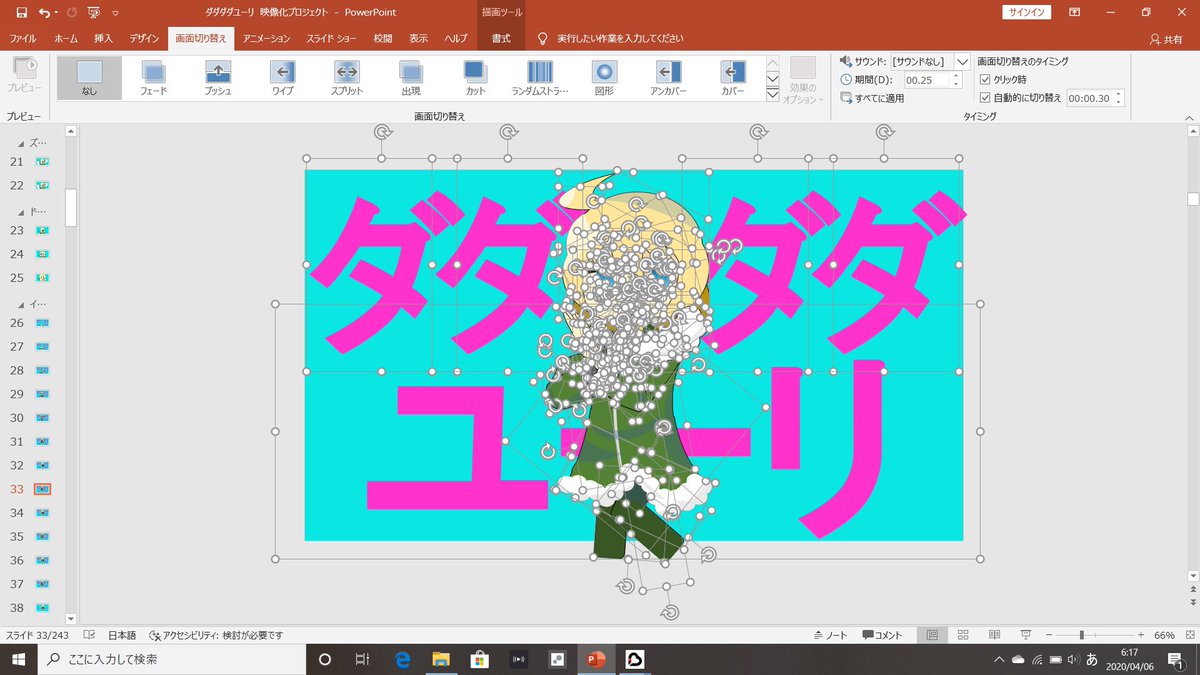Open the undo history dropdown arrow

pyautogui.click(x=56, y=13)
